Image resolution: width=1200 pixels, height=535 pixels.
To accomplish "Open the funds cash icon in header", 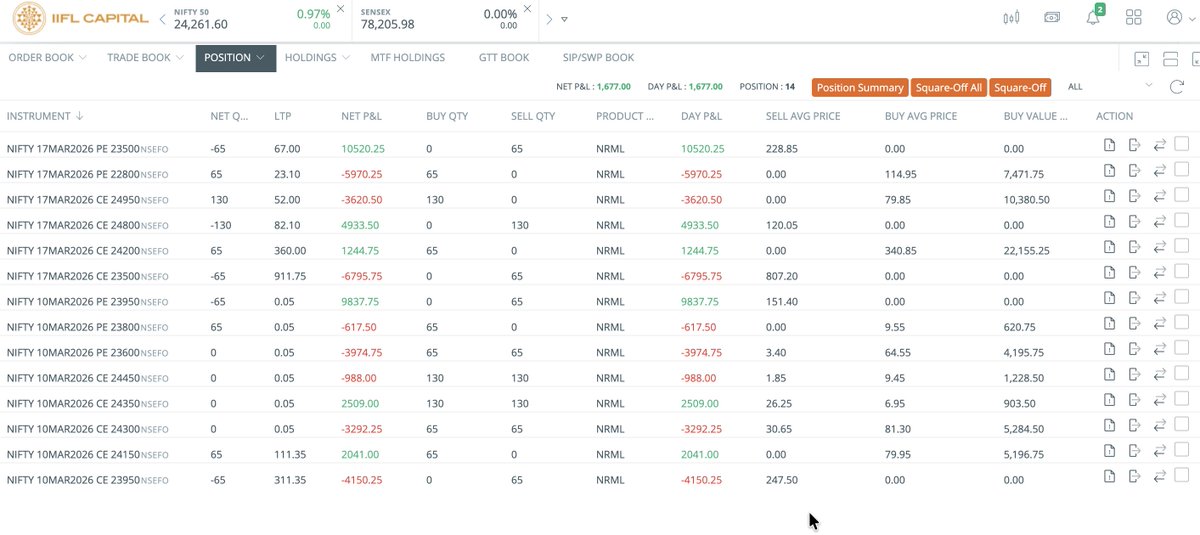I will 1052,17.
